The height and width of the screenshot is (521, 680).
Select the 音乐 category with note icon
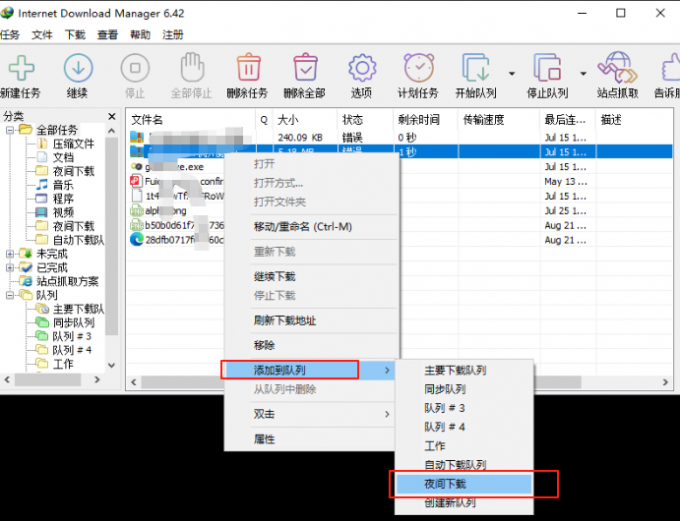coord(63,185)
